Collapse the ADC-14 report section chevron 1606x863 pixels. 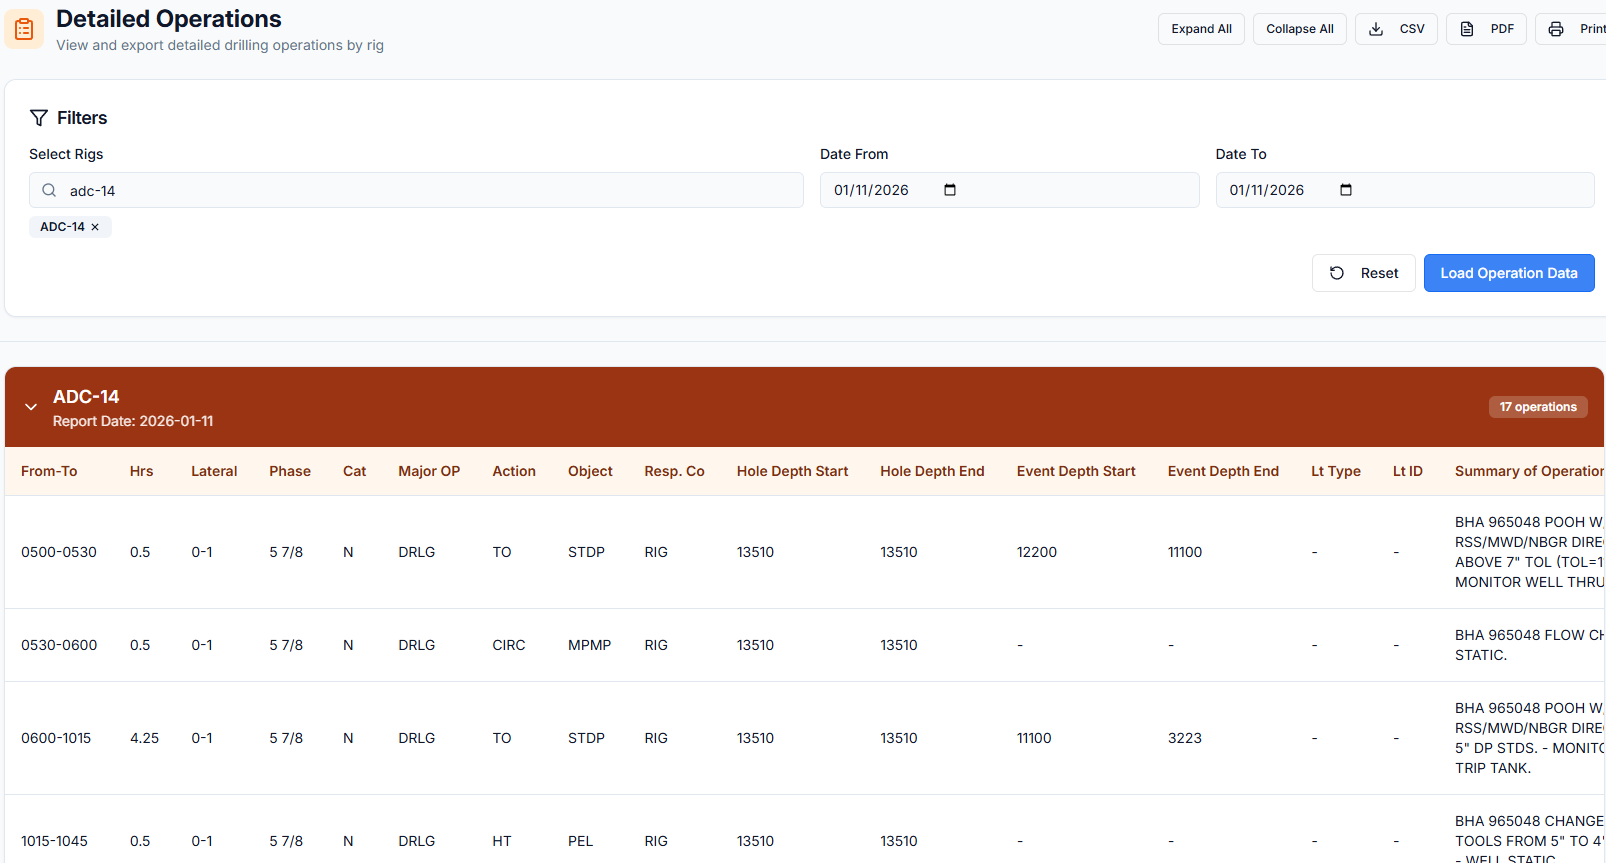click(31, 407)
